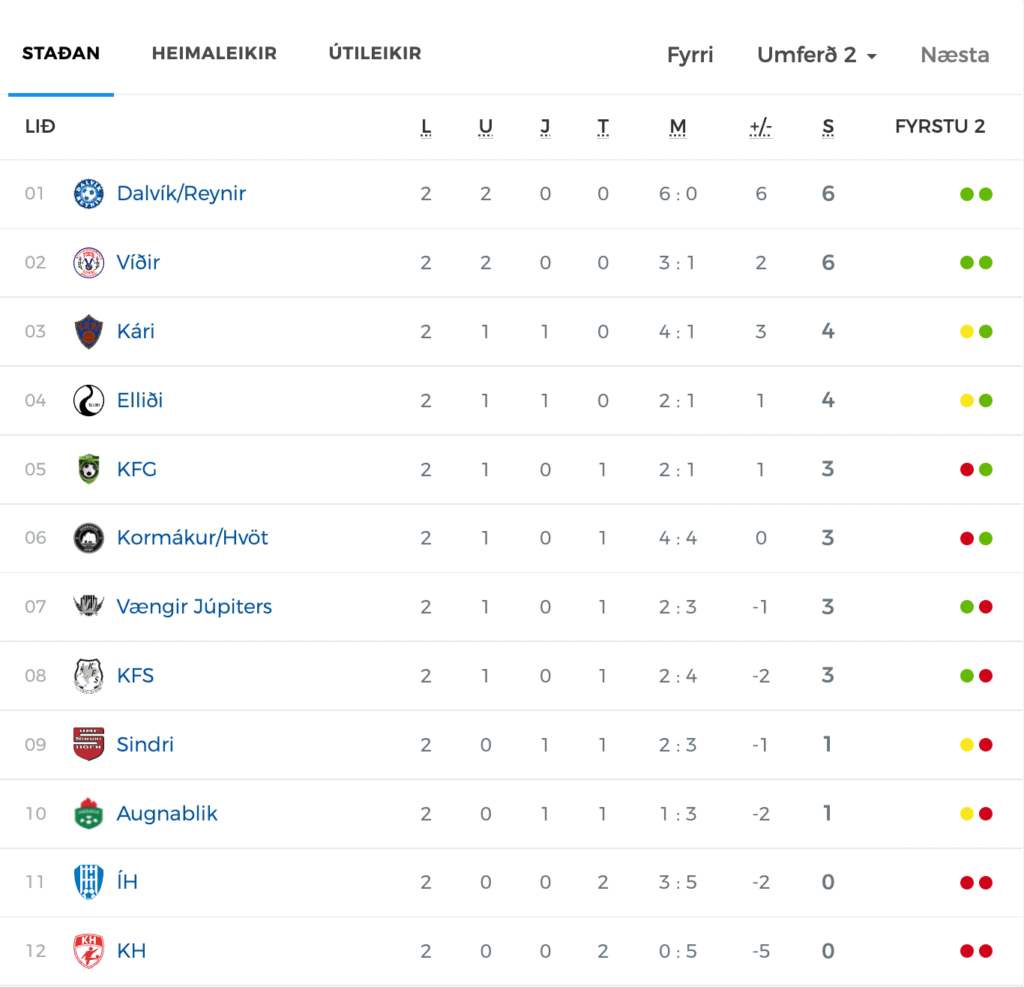
Task: Click Kári's yellow draw result dot
Action: pos(967,332)
